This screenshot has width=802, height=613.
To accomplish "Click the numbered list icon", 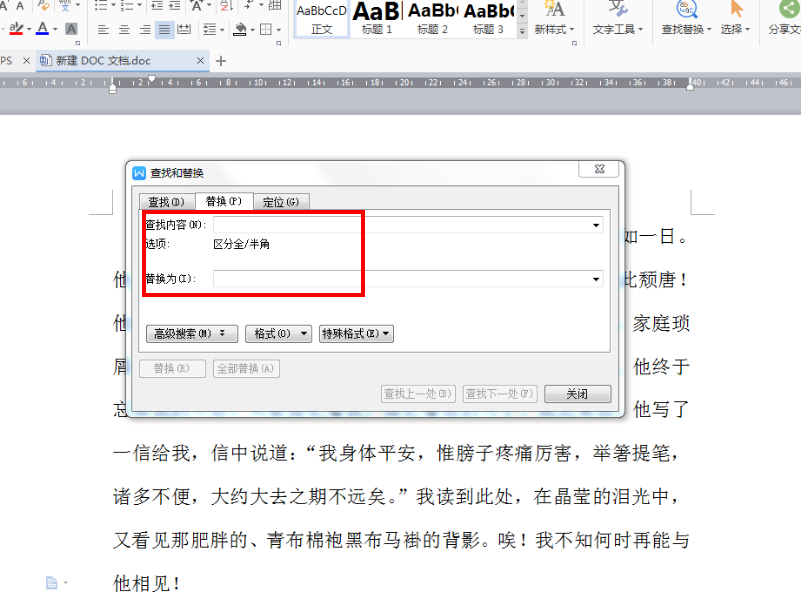I will tap(127, 6).
